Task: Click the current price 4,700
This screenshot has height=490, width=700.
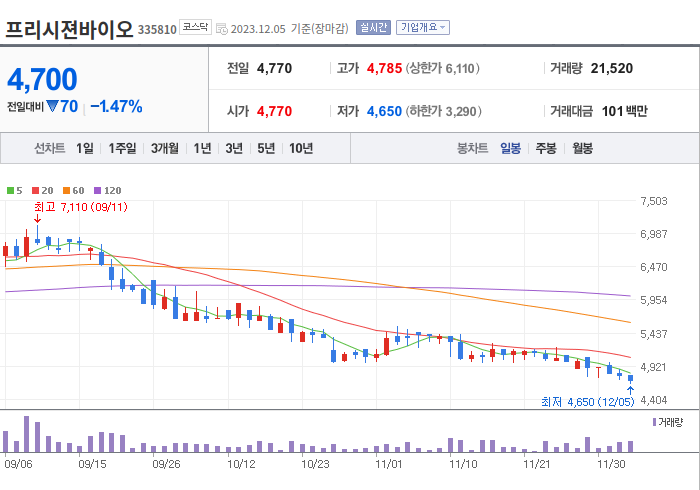Action: [42, 79]
